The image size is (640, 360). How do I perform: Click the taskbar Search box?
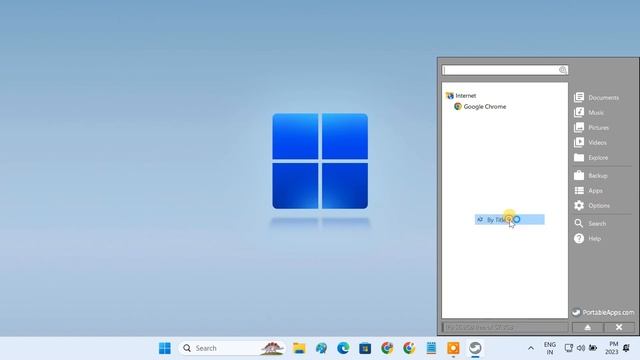tap(232, 348)
